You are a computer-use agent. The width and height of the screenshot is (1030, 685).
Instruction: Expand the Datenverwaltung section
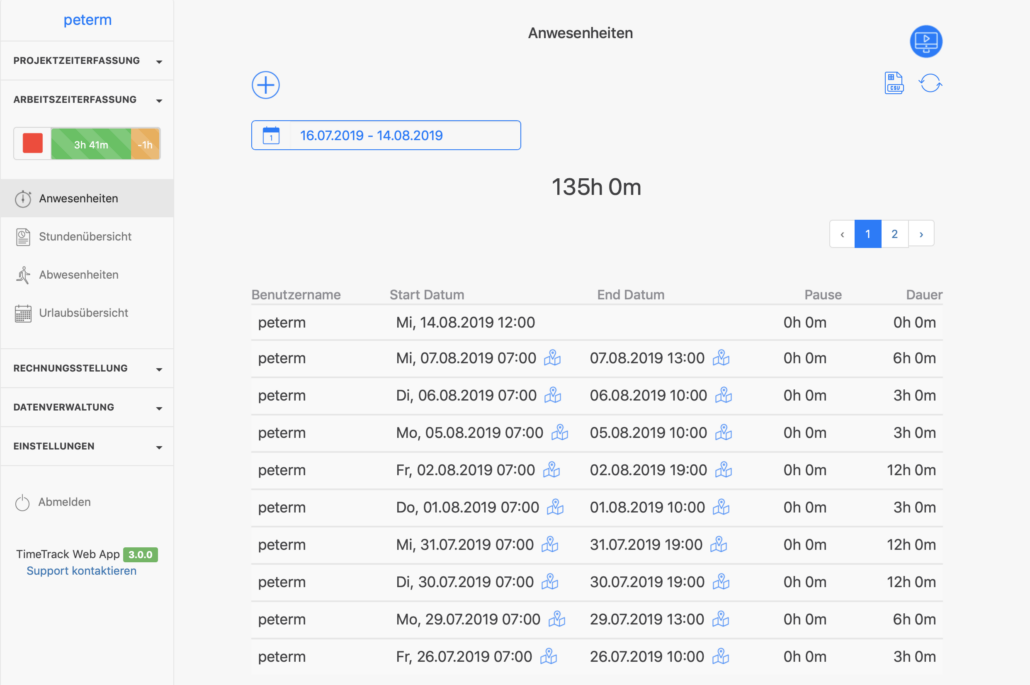(87, 407)
